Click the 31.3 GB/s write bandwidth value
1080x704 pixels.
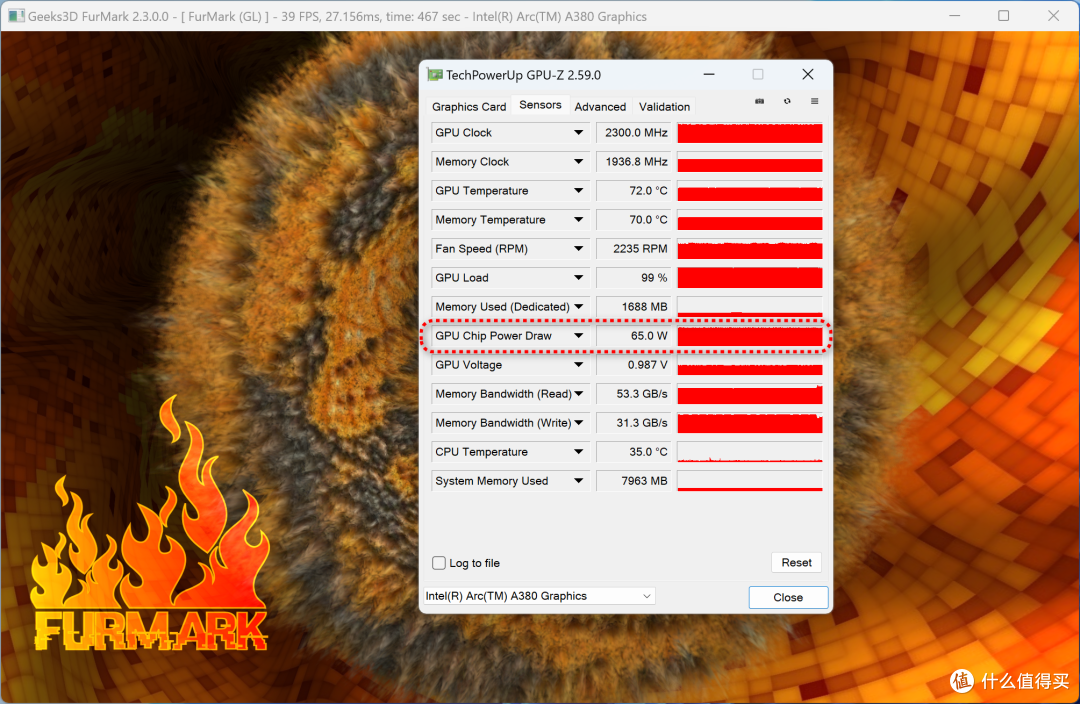[x=634, y=422]
